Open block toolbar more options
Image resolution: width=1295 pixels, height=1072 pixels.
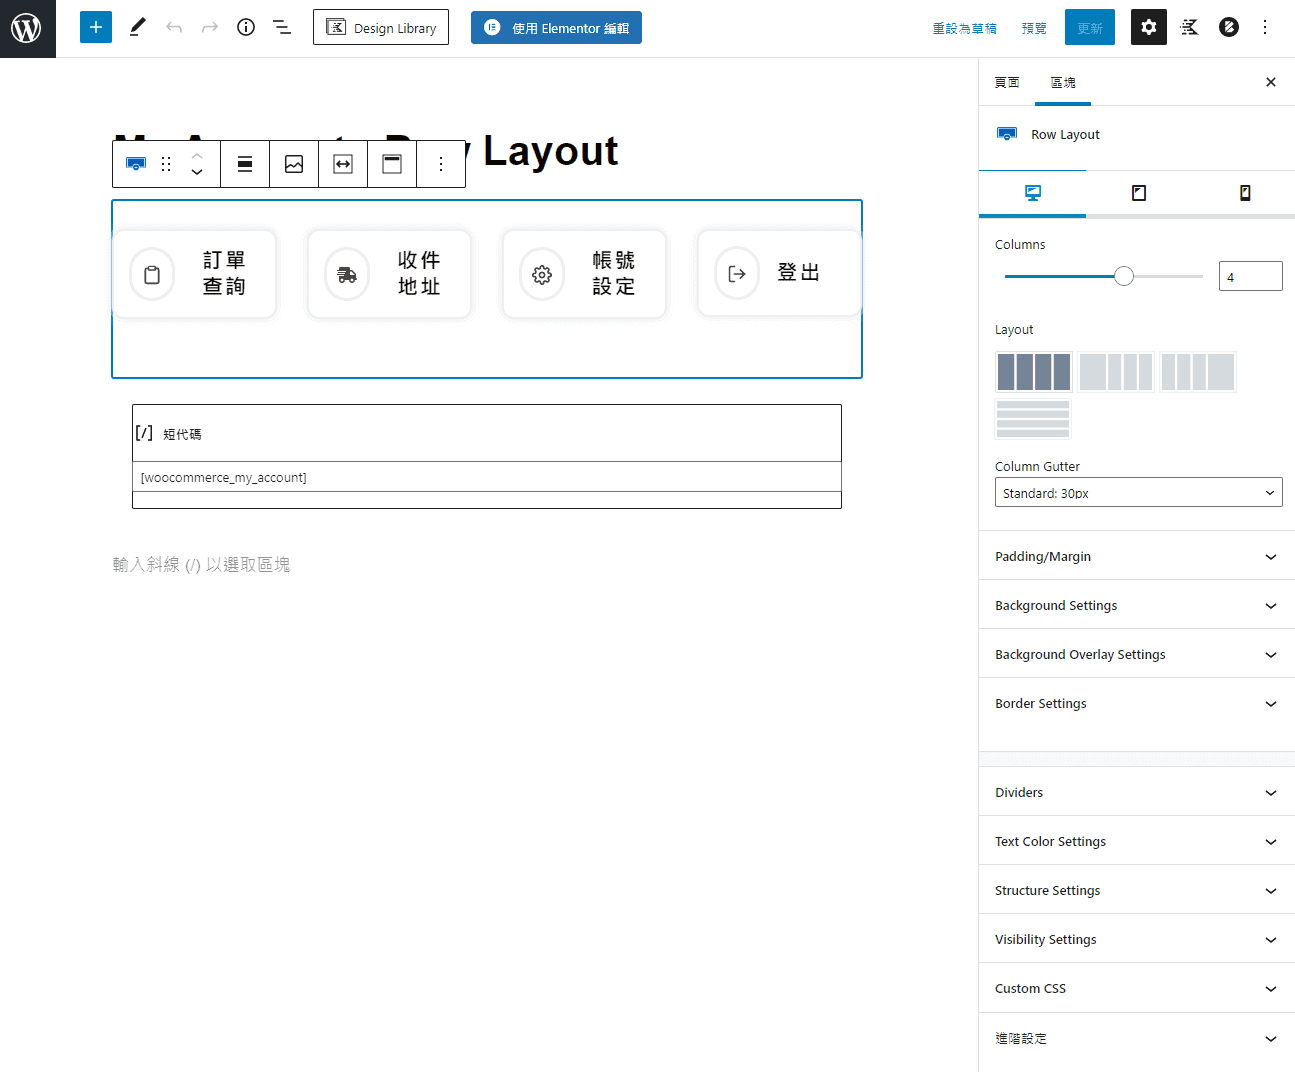point(441,164)
